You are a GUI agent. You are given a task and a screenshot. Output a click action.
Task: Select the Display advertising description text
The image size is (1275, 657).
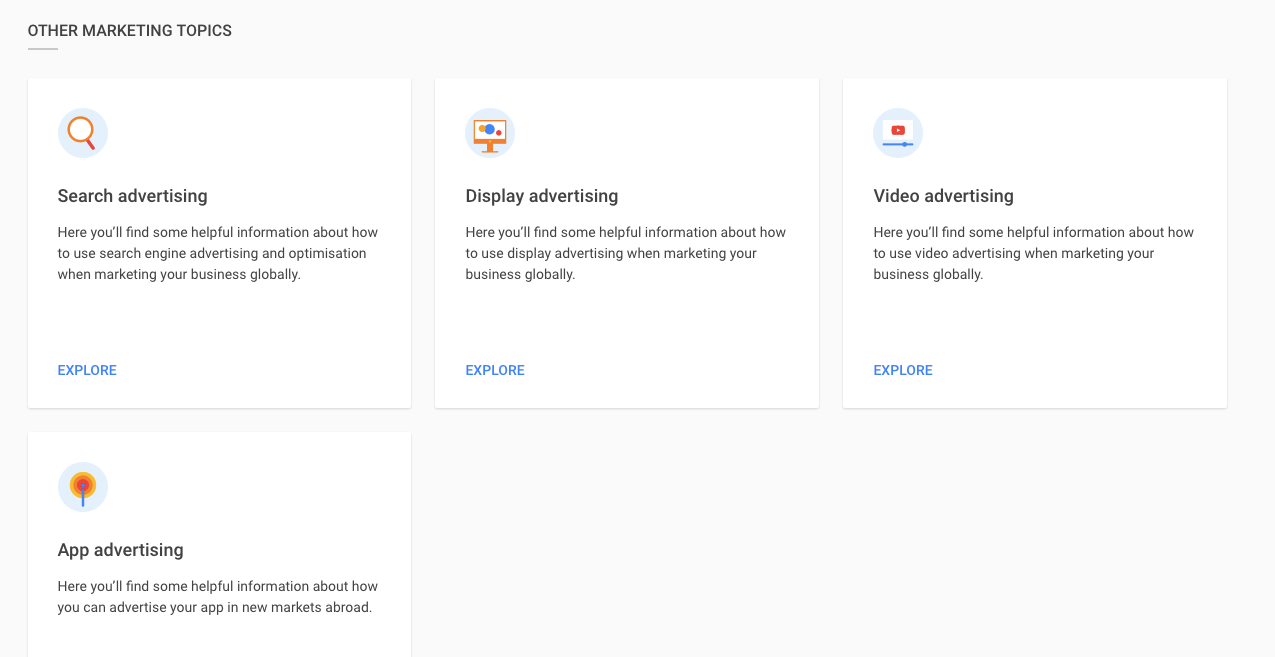[626, 253]
